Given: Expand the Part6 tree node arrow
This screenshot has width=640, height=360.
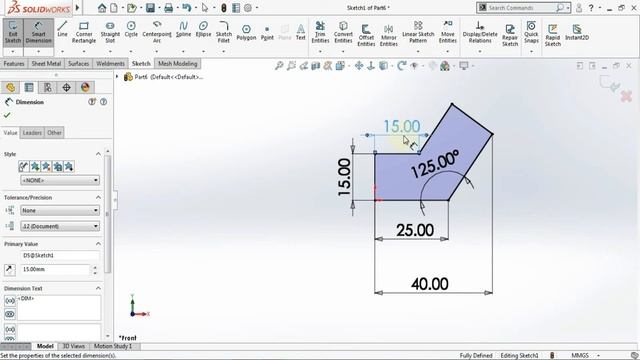Looking at the screenshot, I should pyautogui.click(x=117, y=76).
